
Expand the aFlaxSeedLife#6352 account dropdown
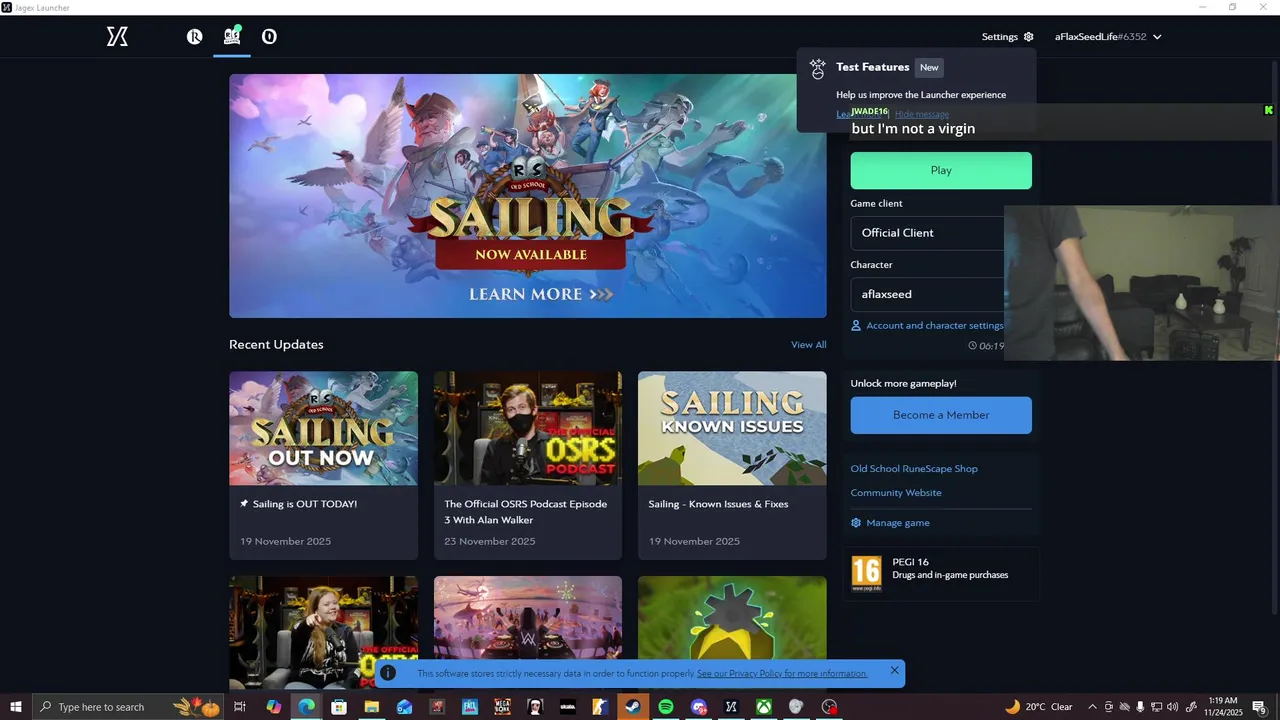[x=1108, y=37]
